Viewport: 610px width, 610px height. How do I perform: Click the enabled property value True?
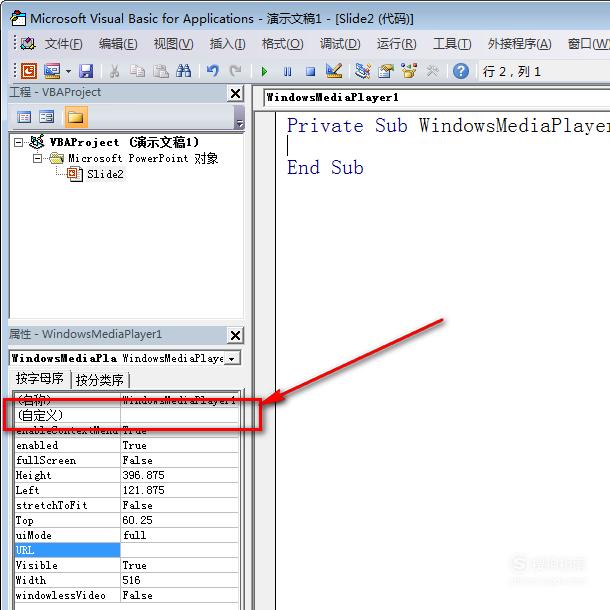pos(179,445)
